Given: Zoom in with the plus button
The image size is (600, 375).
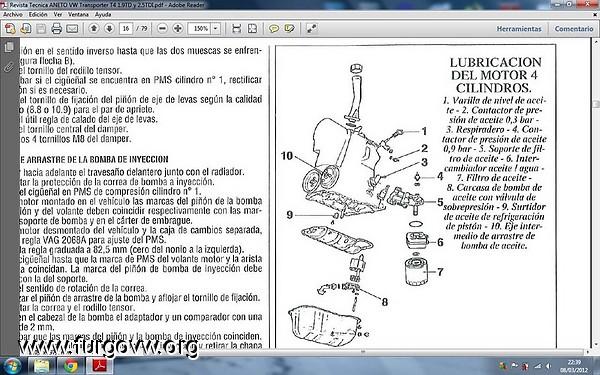Looking at the screenshot, I should pos(178,28).
